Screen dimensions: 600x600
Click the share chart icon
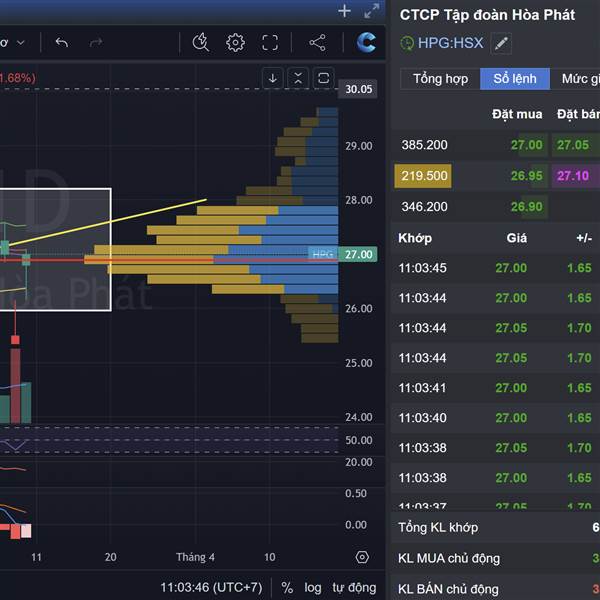pyautogui.click(x=317, y=42)
